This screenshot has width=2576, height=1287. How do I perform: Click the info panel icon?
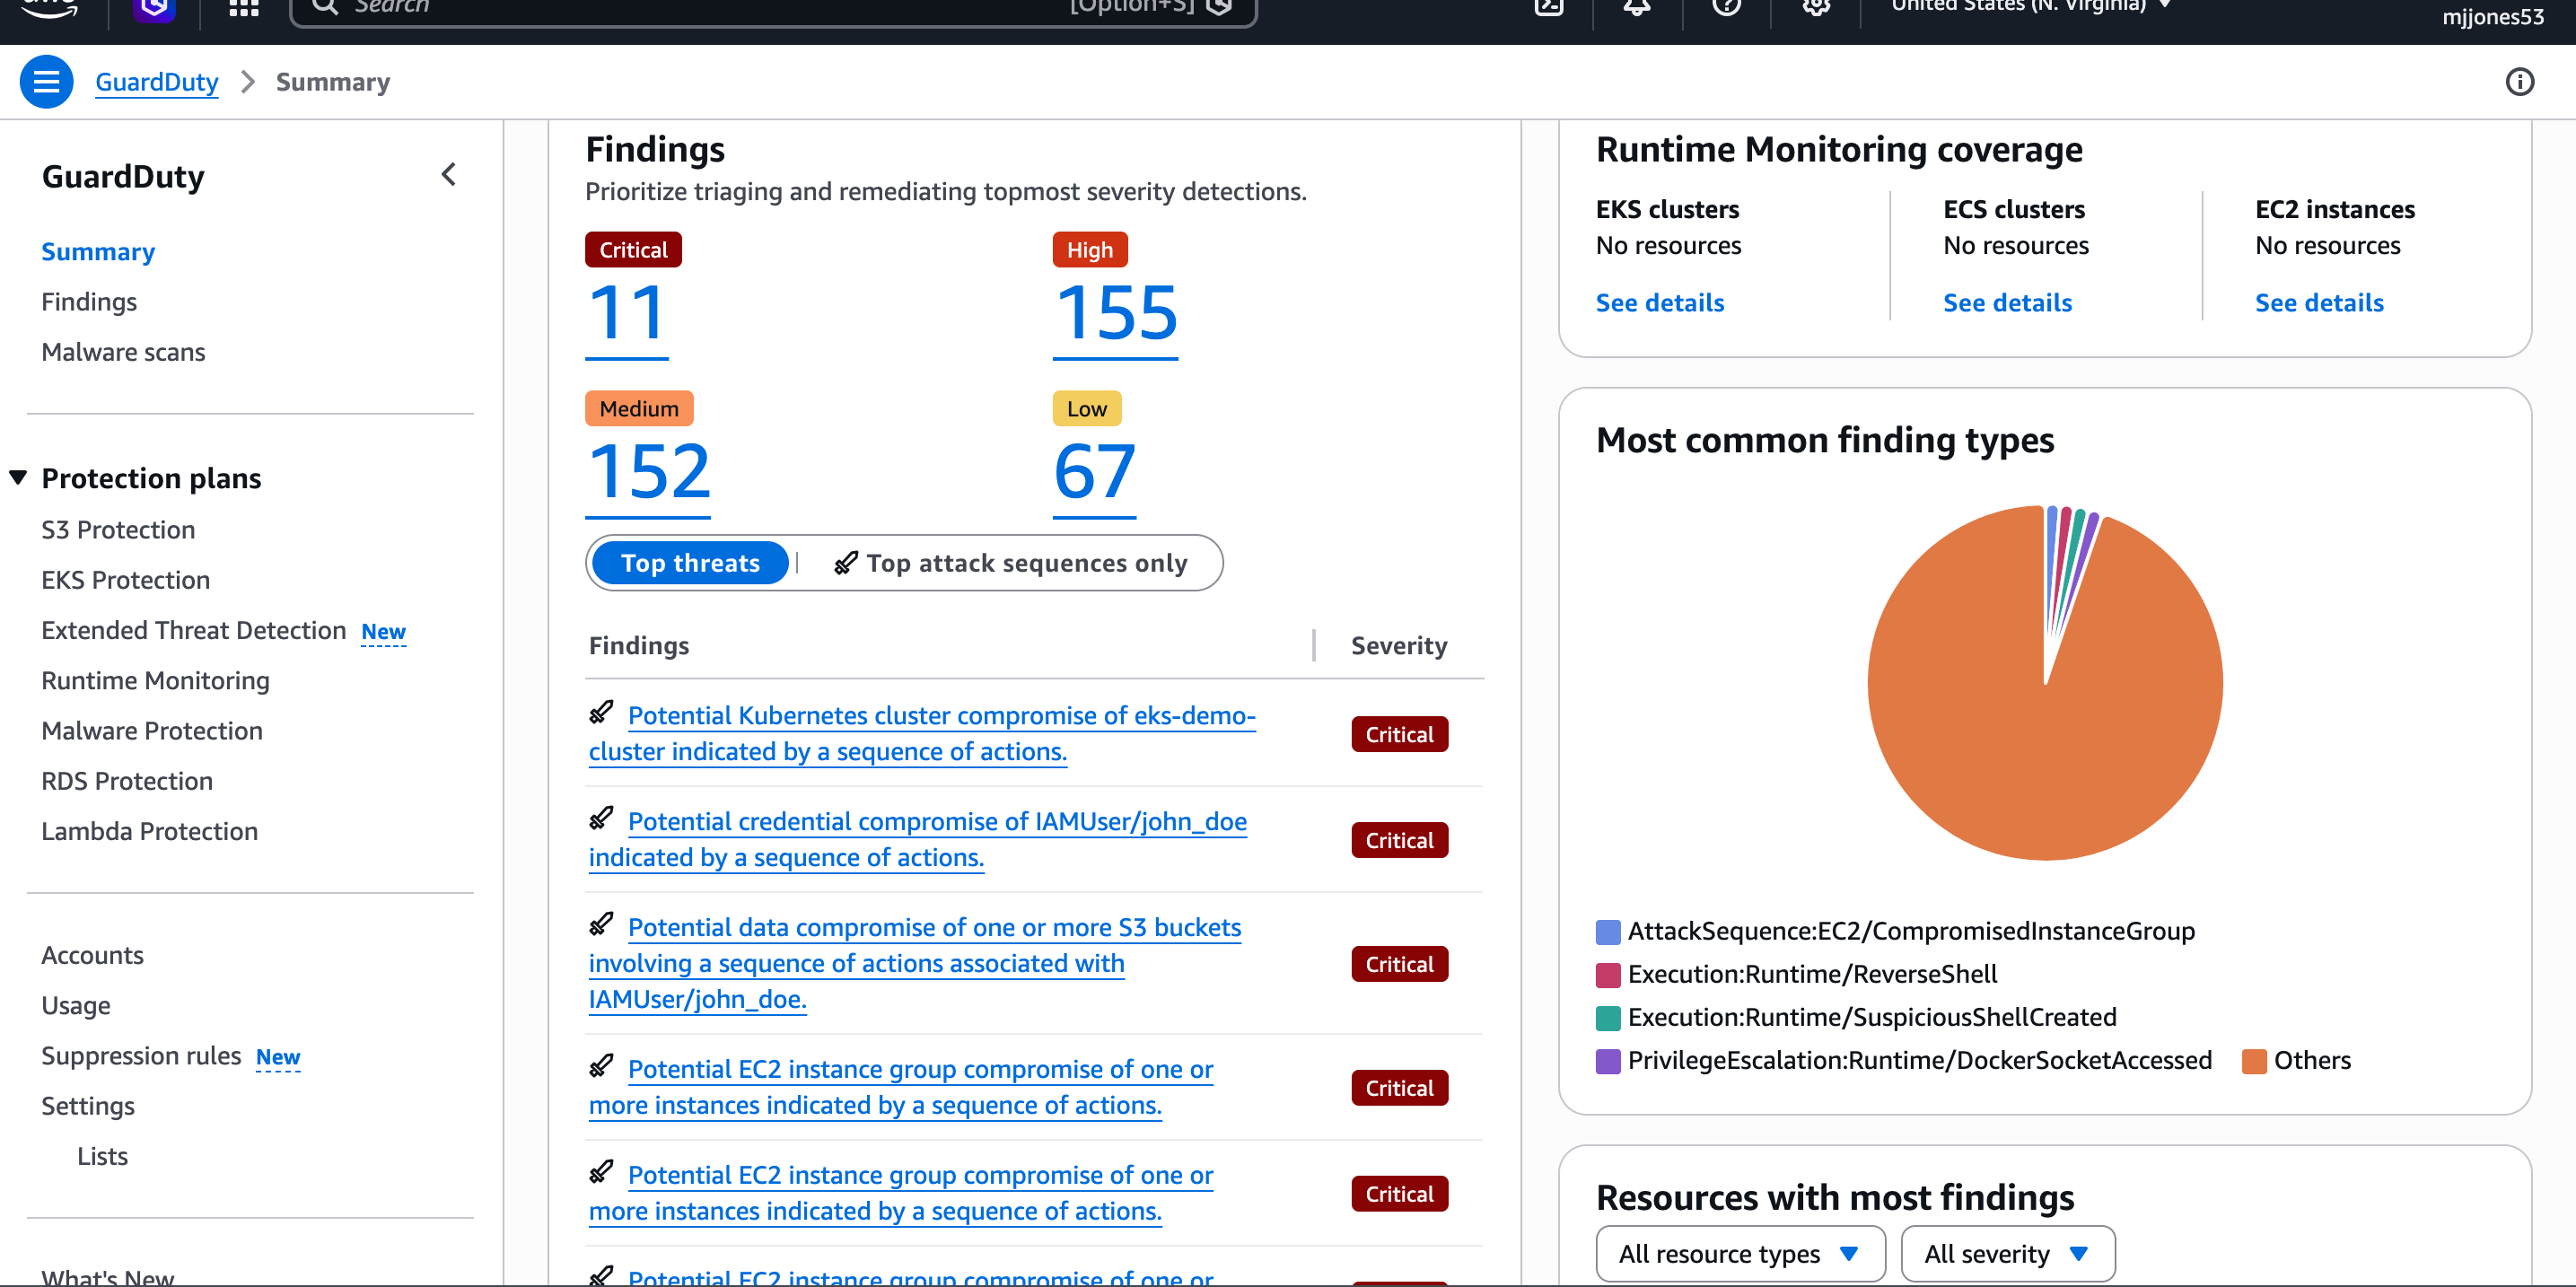[2519, 82]
